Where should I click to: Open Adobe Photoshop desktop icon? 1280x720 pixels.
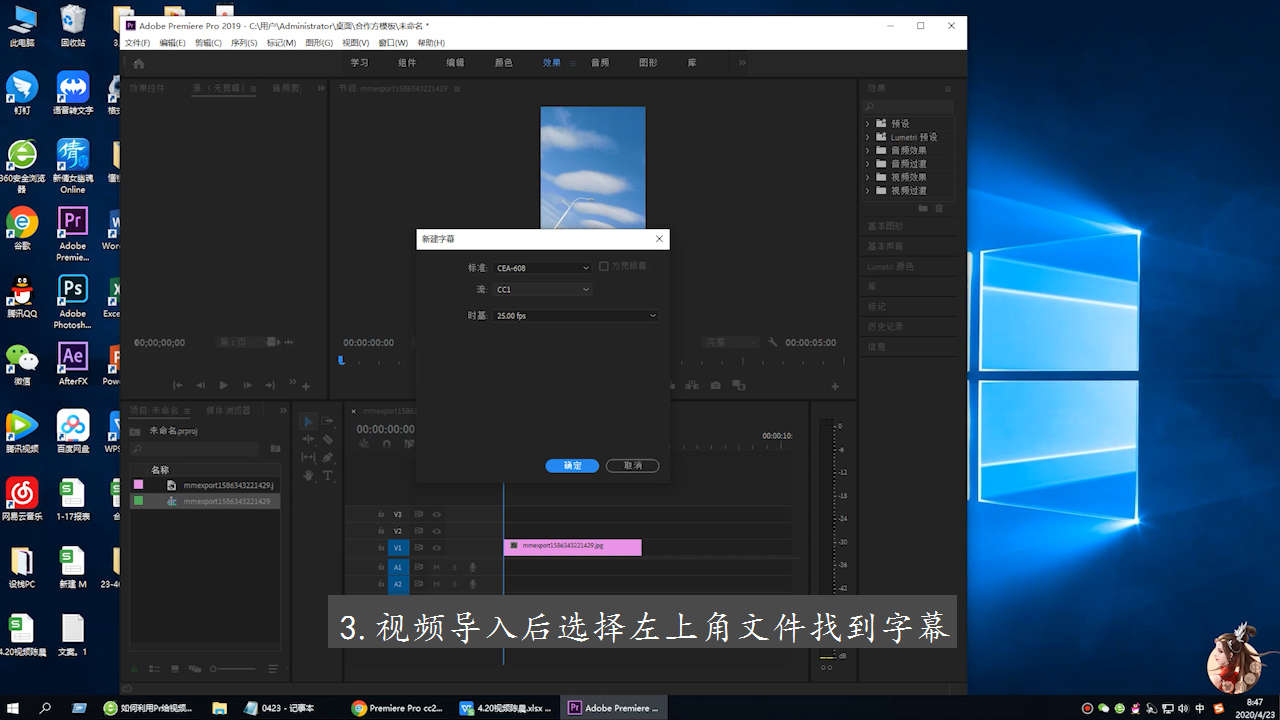pyautogui.click(x=72, y=301)
